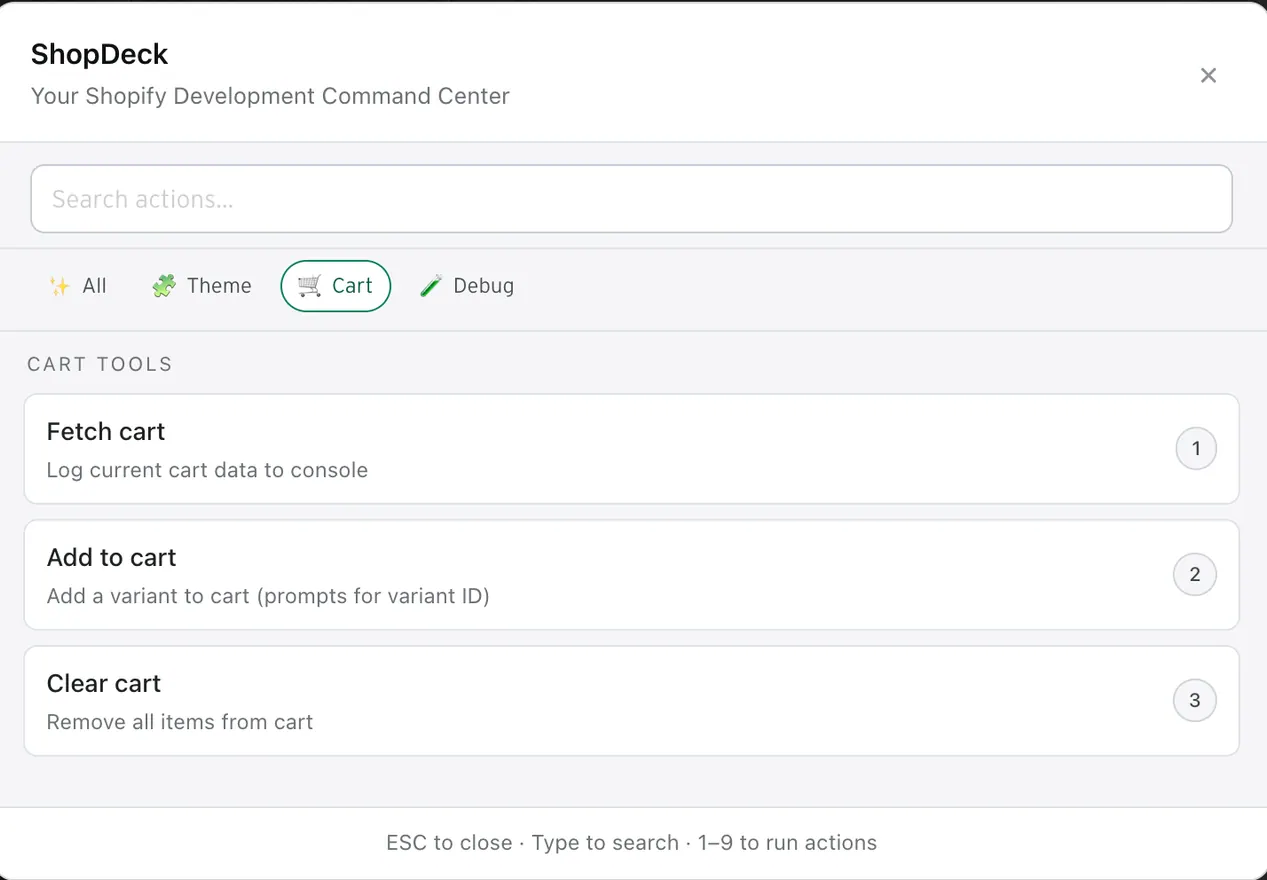Click the "ESC to close" footer hint

coord(449,843)
